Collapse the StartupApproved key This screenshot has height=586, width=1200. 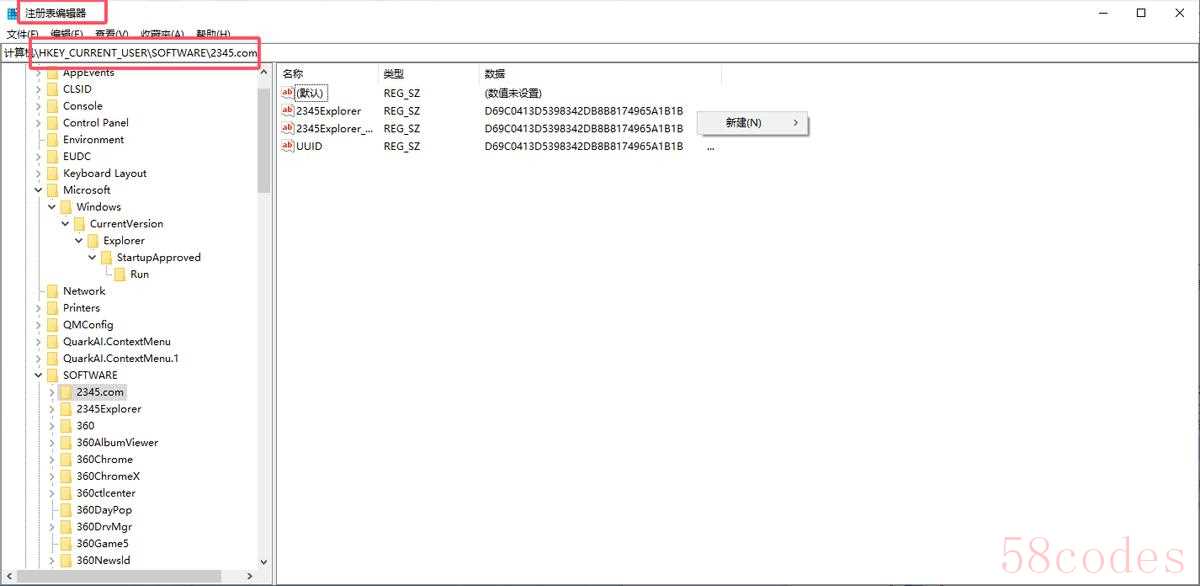click(x=92, y=257)
